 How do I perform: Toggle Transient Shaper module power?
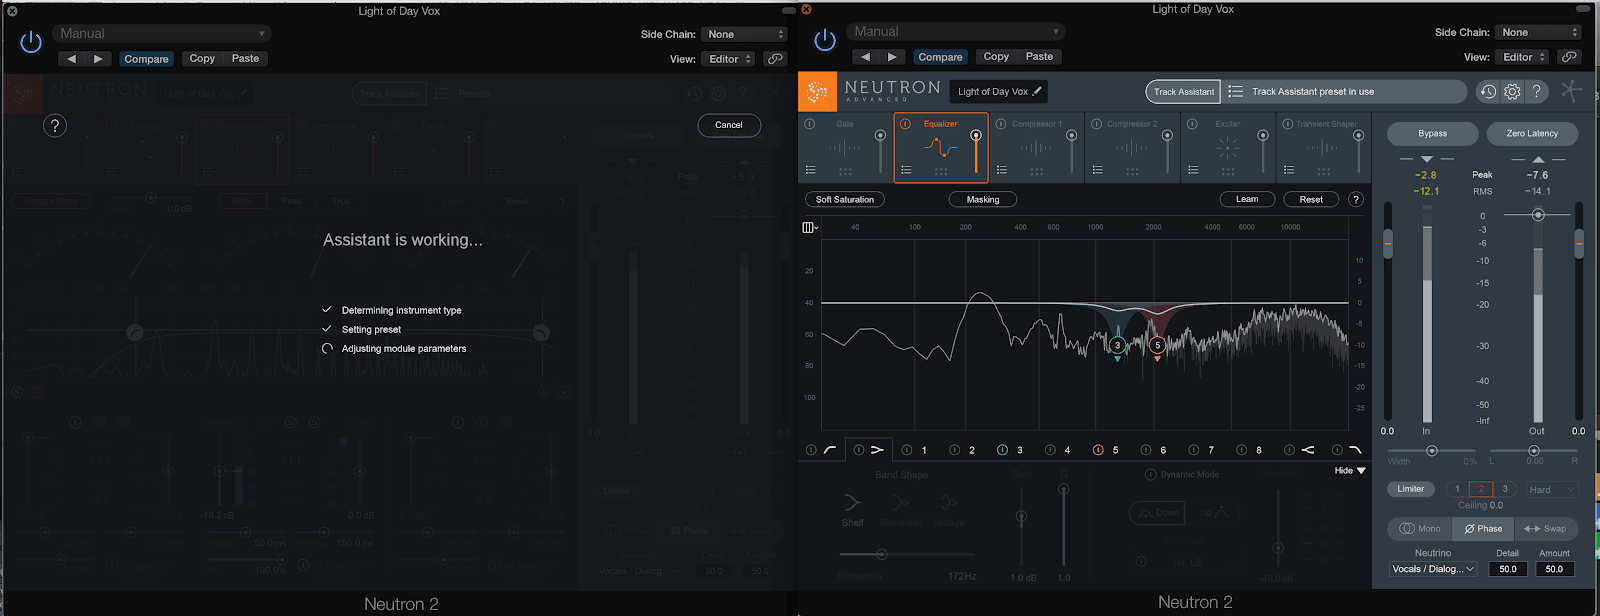1287,124
